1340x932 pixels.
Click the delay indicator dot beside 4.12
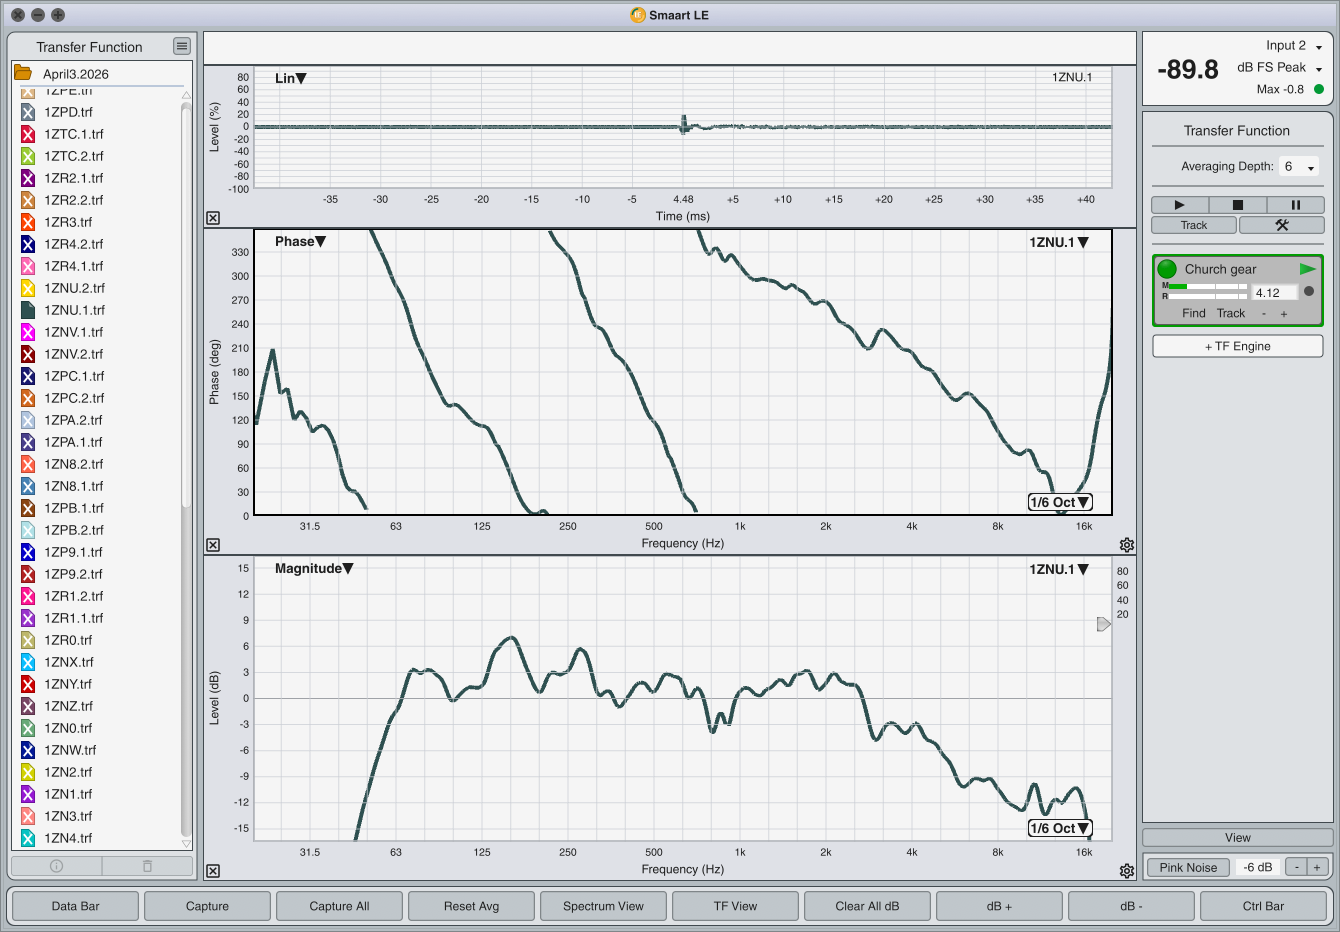1309,291
